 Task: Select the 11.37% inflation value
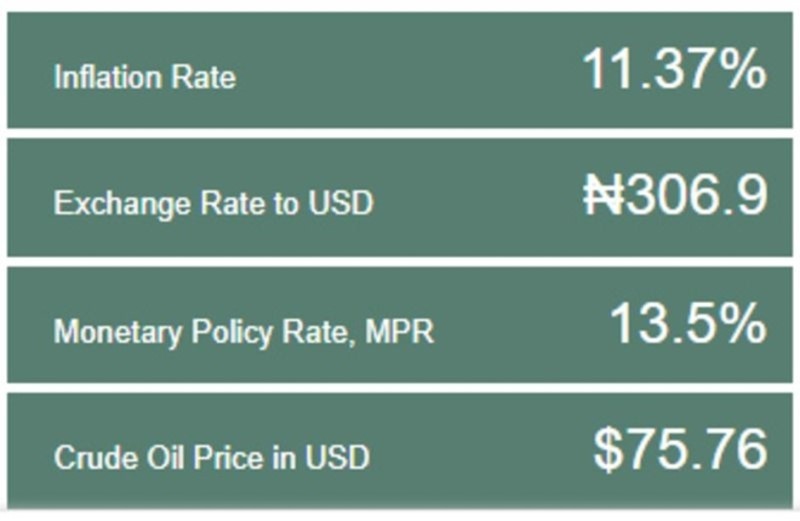point(673,72)
